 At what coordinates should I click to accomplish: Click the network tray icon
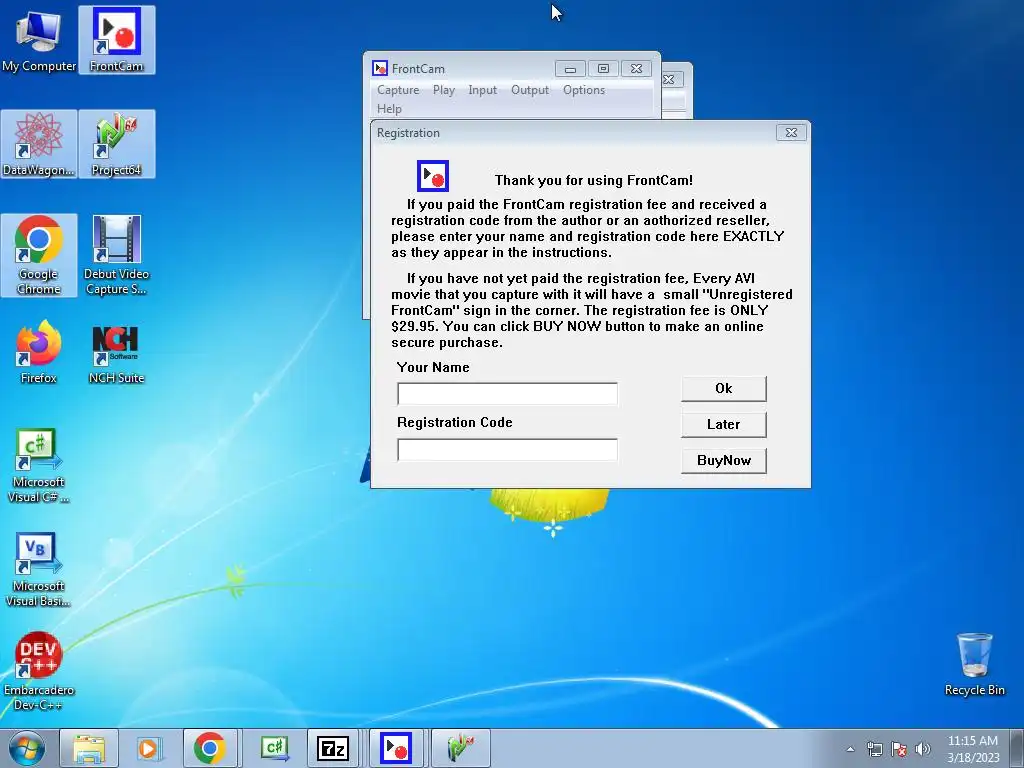coord(874,749)
